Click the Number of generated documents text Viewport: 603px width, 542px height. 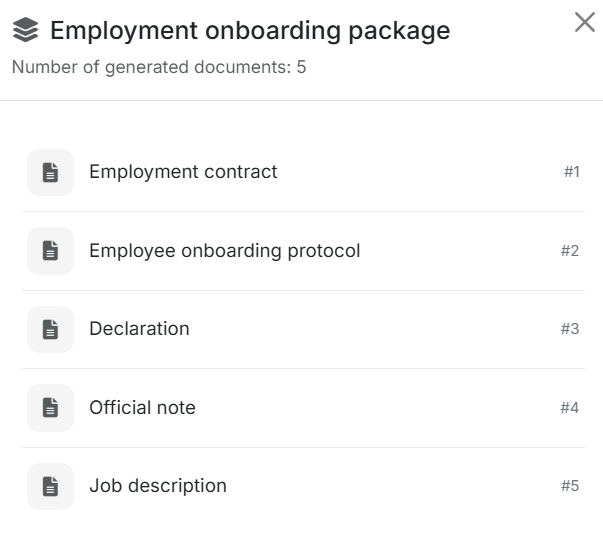(x=159, y=68)
